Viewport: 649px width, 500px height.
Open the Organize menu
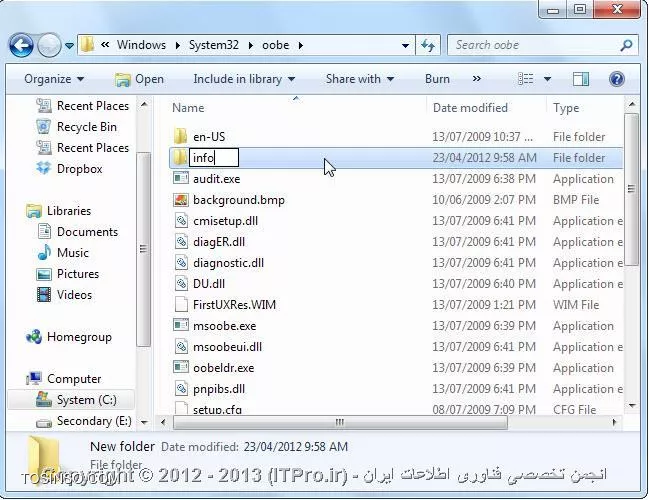(x=54, y=79)
